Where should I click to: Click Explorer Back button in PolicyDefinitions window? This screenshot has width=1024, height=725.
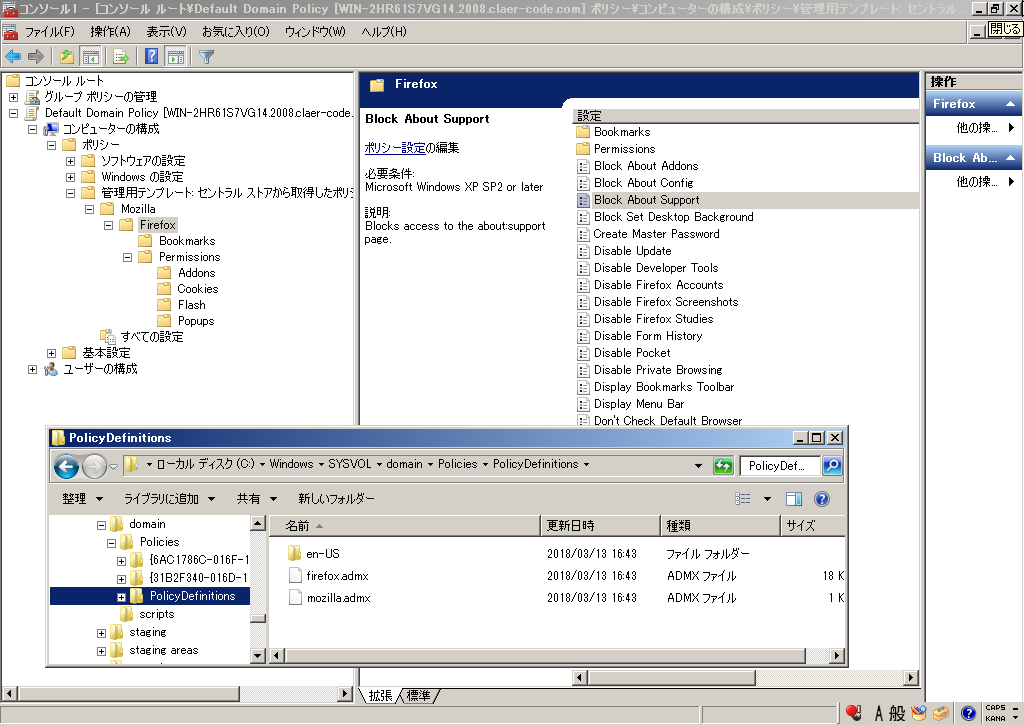66,466
